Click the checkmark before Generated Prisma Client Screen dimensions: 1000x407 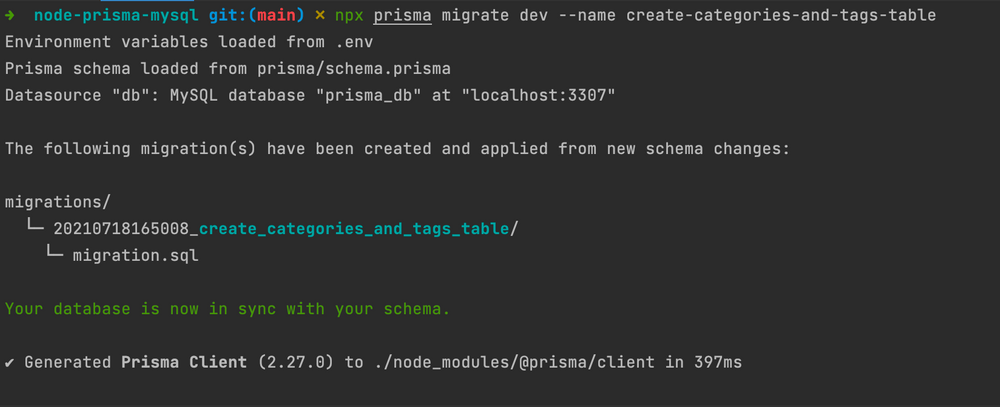10,361
